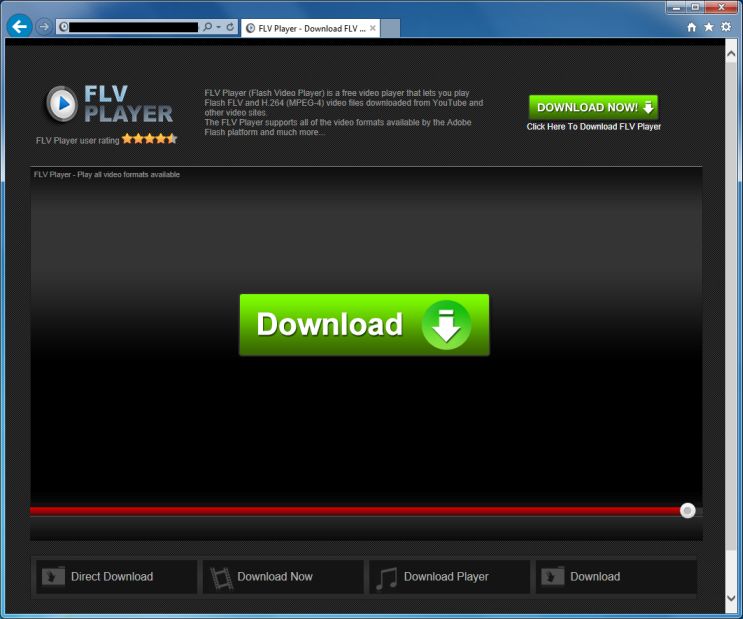Click the film strip icon beside Download Now

click(x=221, y=578)
